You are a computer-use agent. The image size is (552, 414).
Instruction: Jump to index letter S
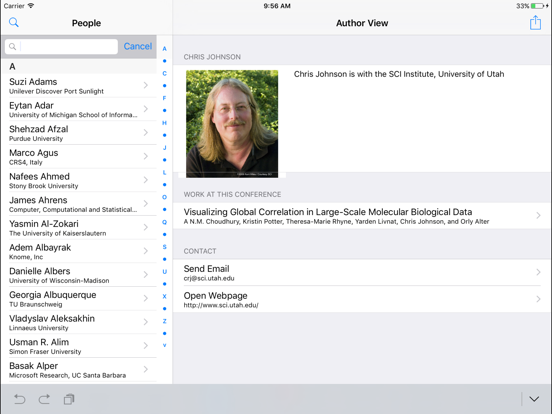click(164, 247)
